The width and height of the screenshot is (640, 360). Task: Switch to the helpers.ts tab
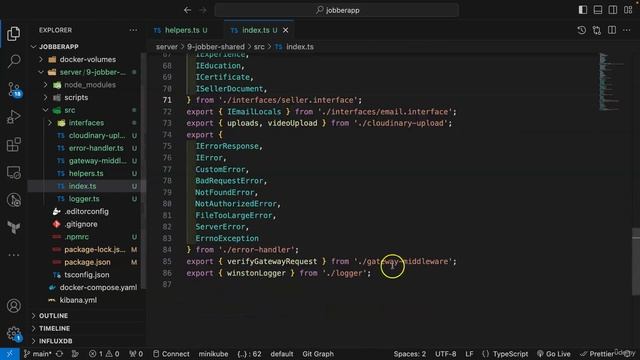[x=181, y=30]
